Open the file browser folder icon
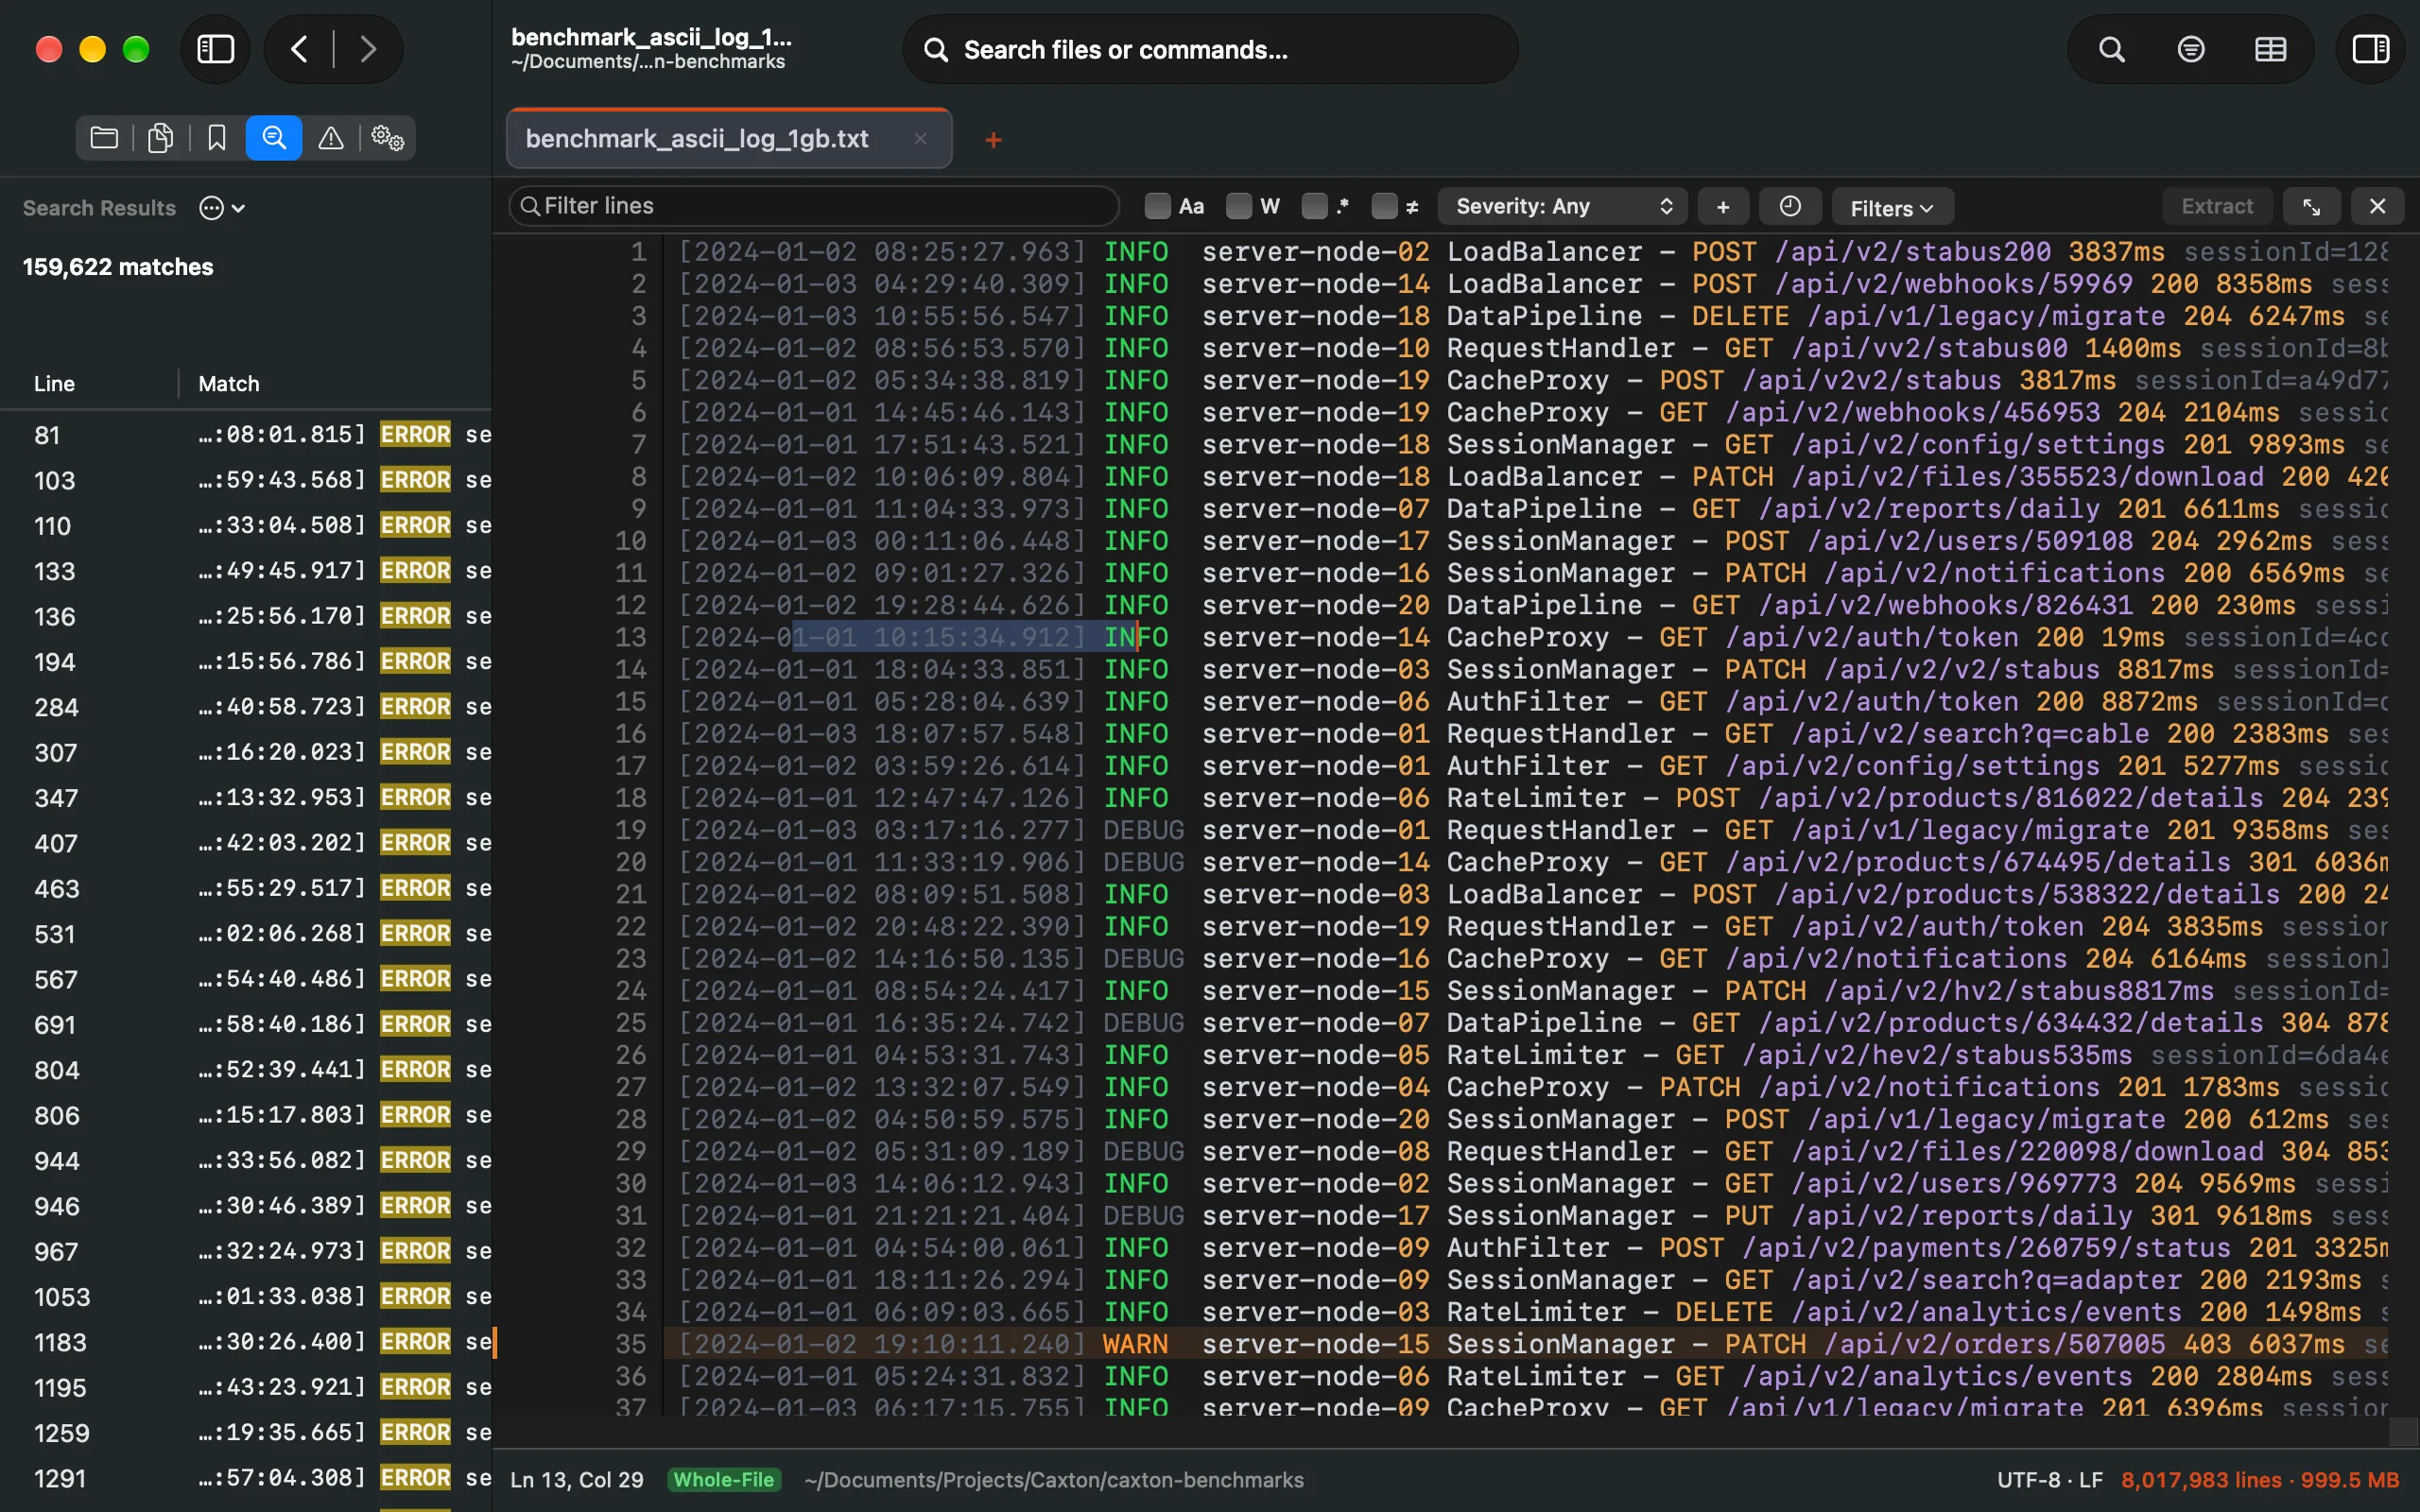The height and width of the screenshot is (1512, 2420). click(x=104, y=138)
